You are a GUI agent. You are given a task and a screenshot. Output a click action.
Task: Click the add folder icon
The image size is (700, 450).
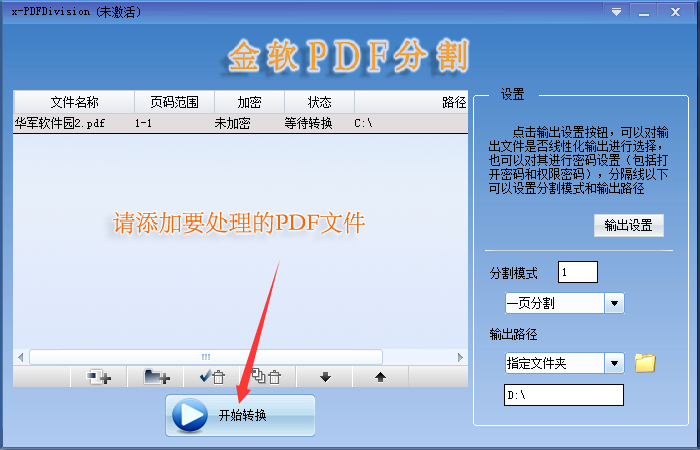pos(156,377)
